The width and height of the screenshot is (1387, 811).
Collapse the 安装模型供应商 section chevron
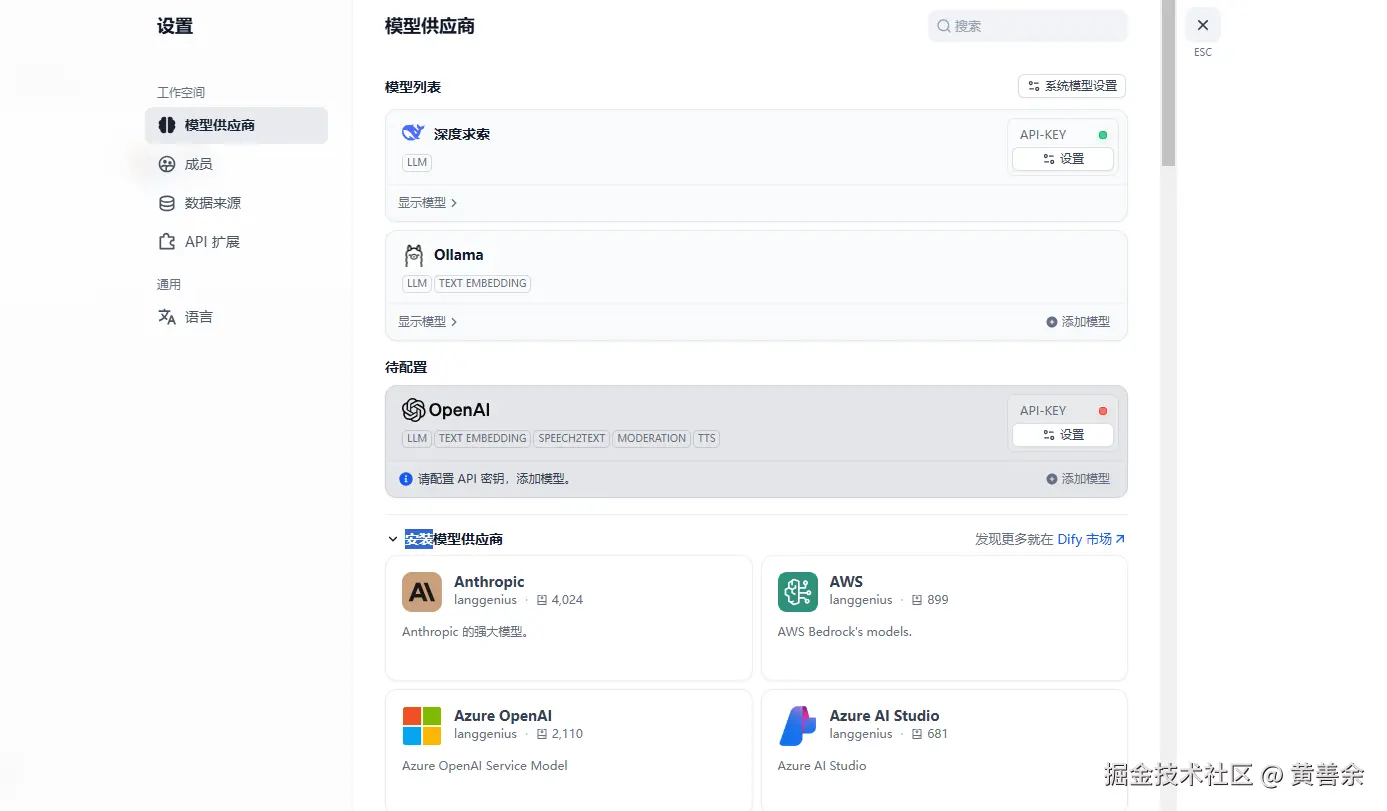393,539
